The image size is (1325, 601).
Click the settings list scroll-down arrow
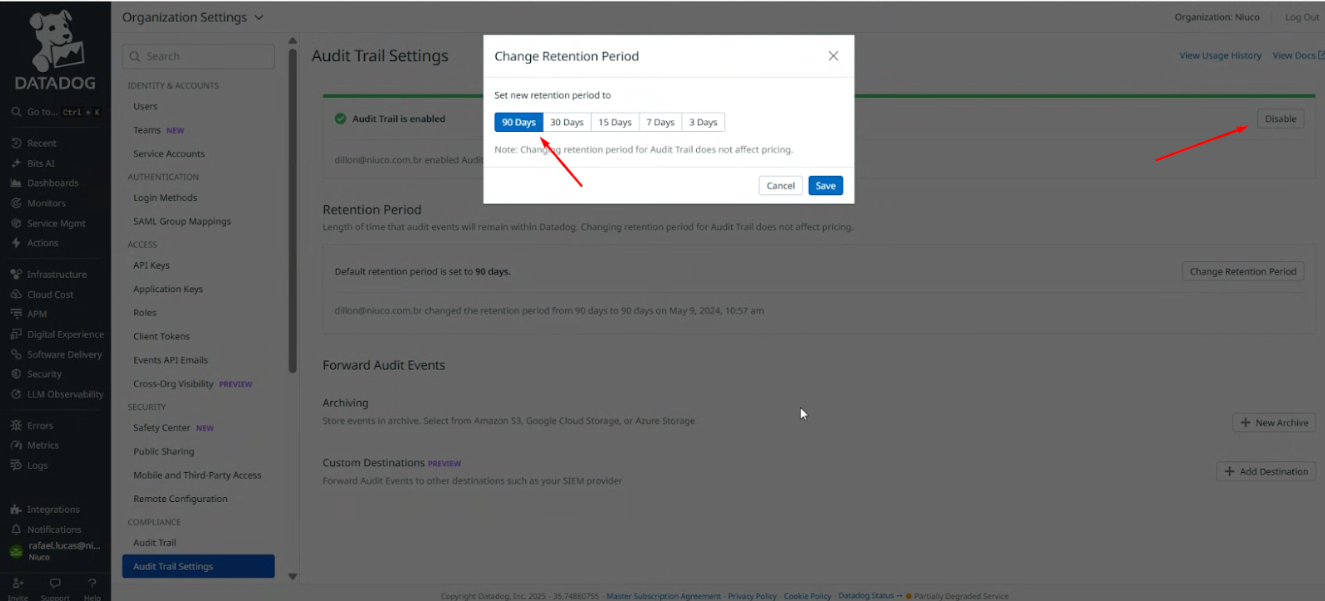click(x=292, y=576)
